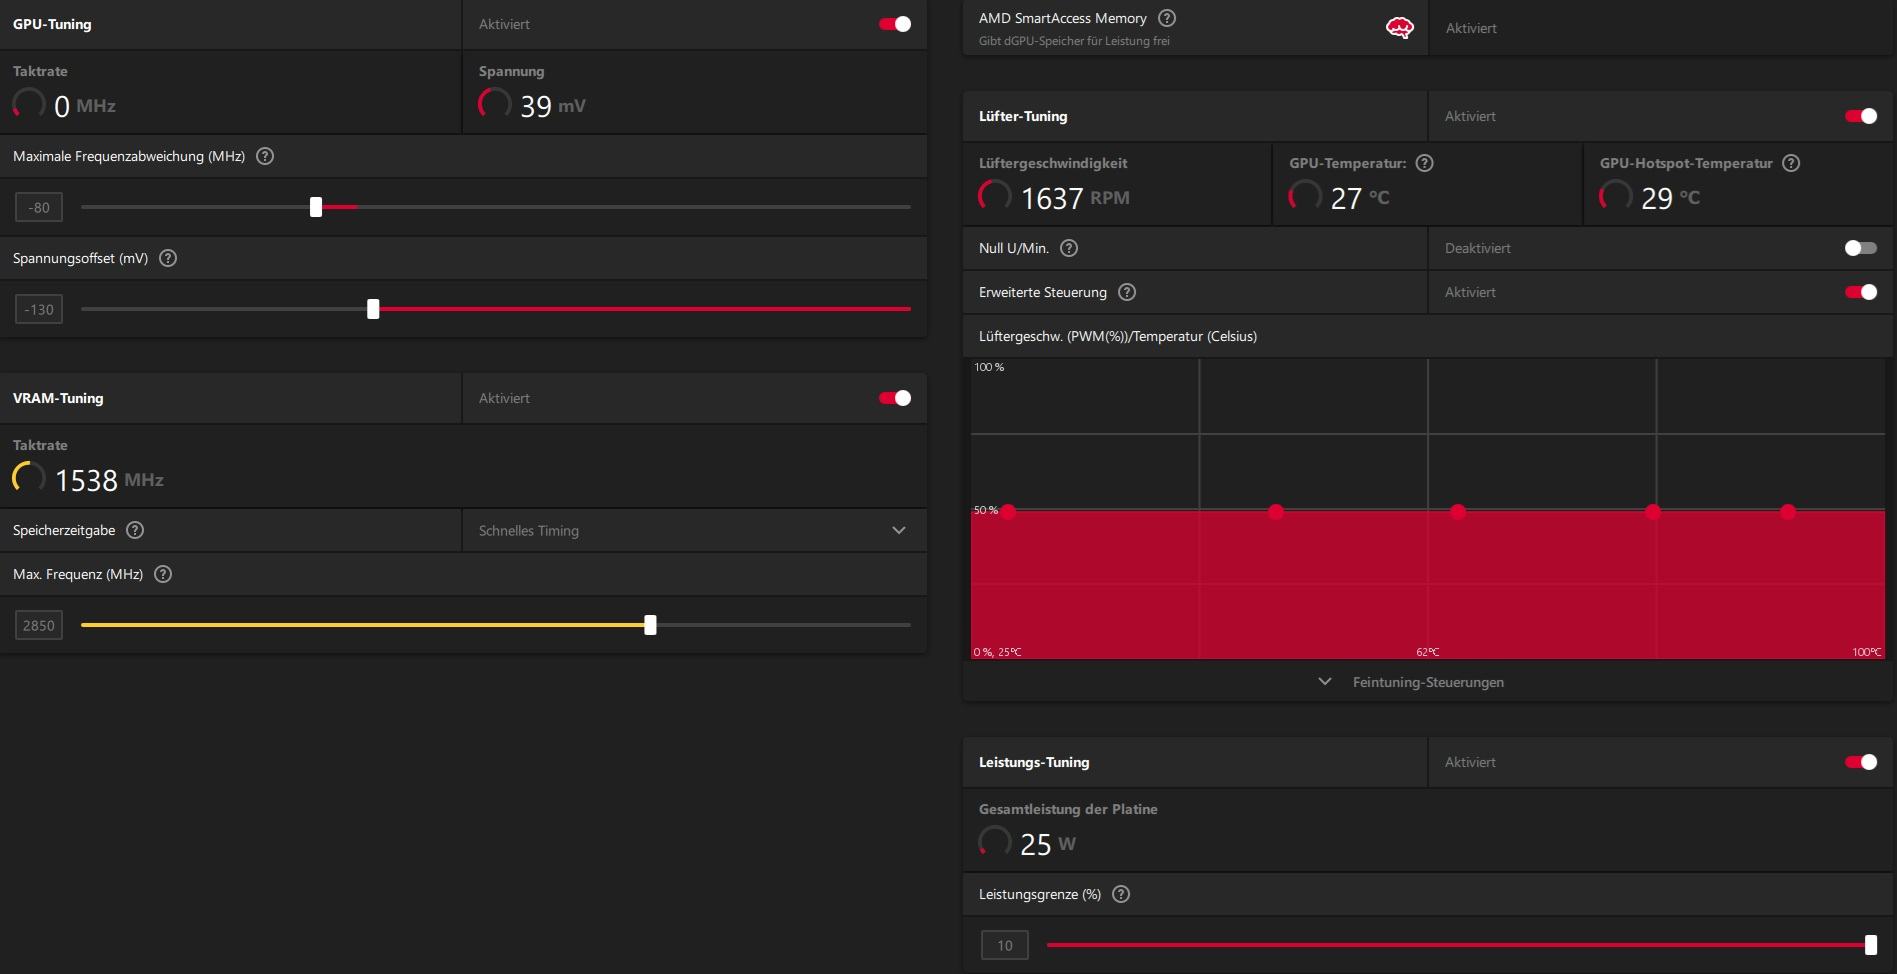Show Spannungsoffset help tooltip icon

pos(168,258)
